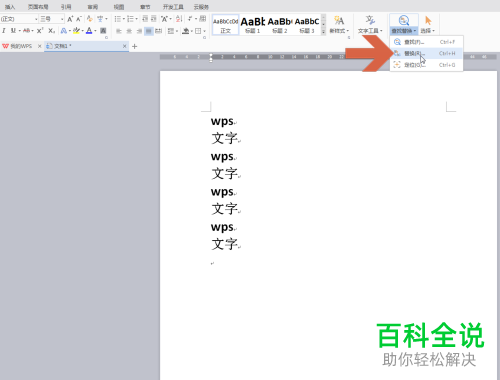This screenshot has width=500, height=380.
Task: Expand the styles gallery list
Action: tap(323, 32)
